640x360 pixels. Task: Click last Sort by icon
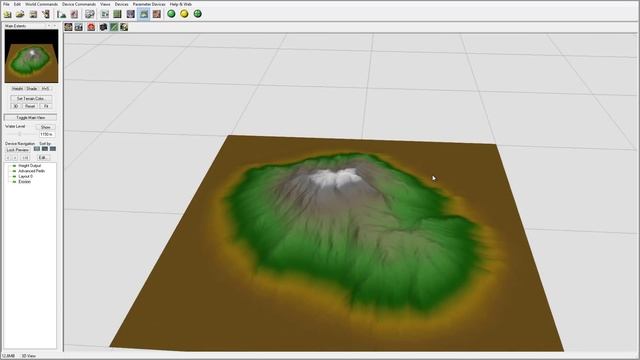pos(53,149)
